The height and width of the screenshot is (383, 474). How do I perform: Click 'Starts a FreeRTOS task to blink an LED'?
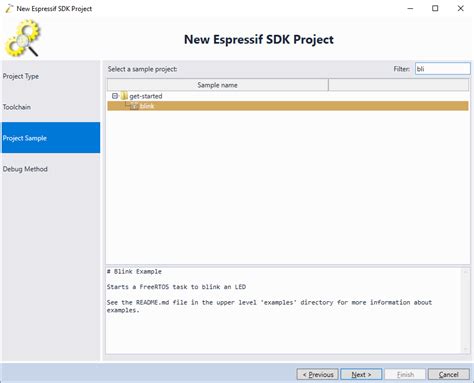176,287
